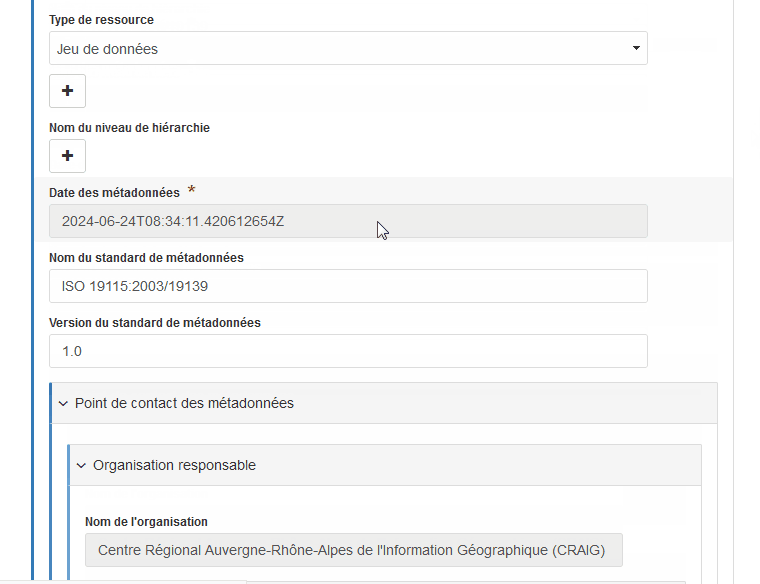Image resolution: width=760 pixels, height=584 pixels.
Task: Collapse Organisation responsable using its chevron icon
Action: pyautogui.click(x=81, y=466)
